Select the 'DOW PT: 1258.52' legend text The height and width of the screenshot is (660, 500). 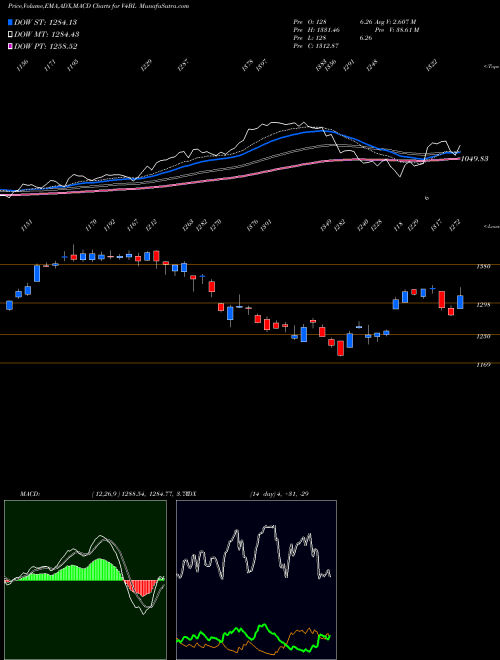point(45,46)
